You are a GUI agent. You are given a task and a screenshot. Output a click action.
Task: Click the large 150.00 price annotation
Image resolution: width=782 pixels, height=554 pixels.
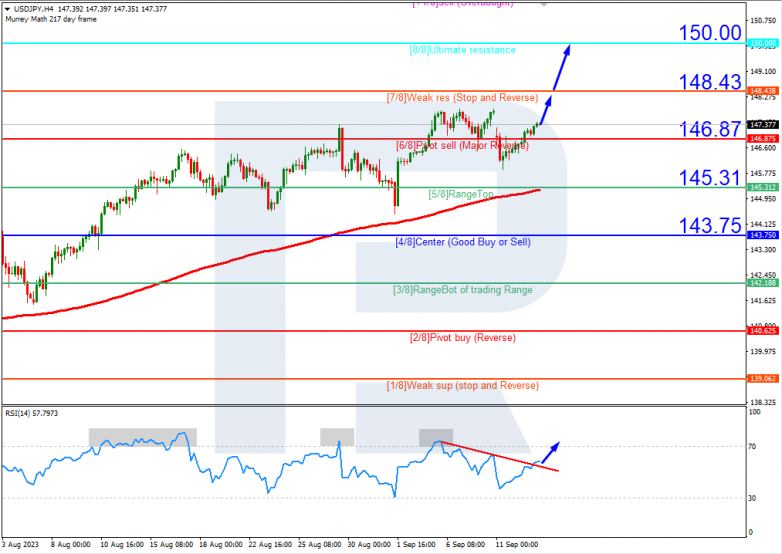710,33
